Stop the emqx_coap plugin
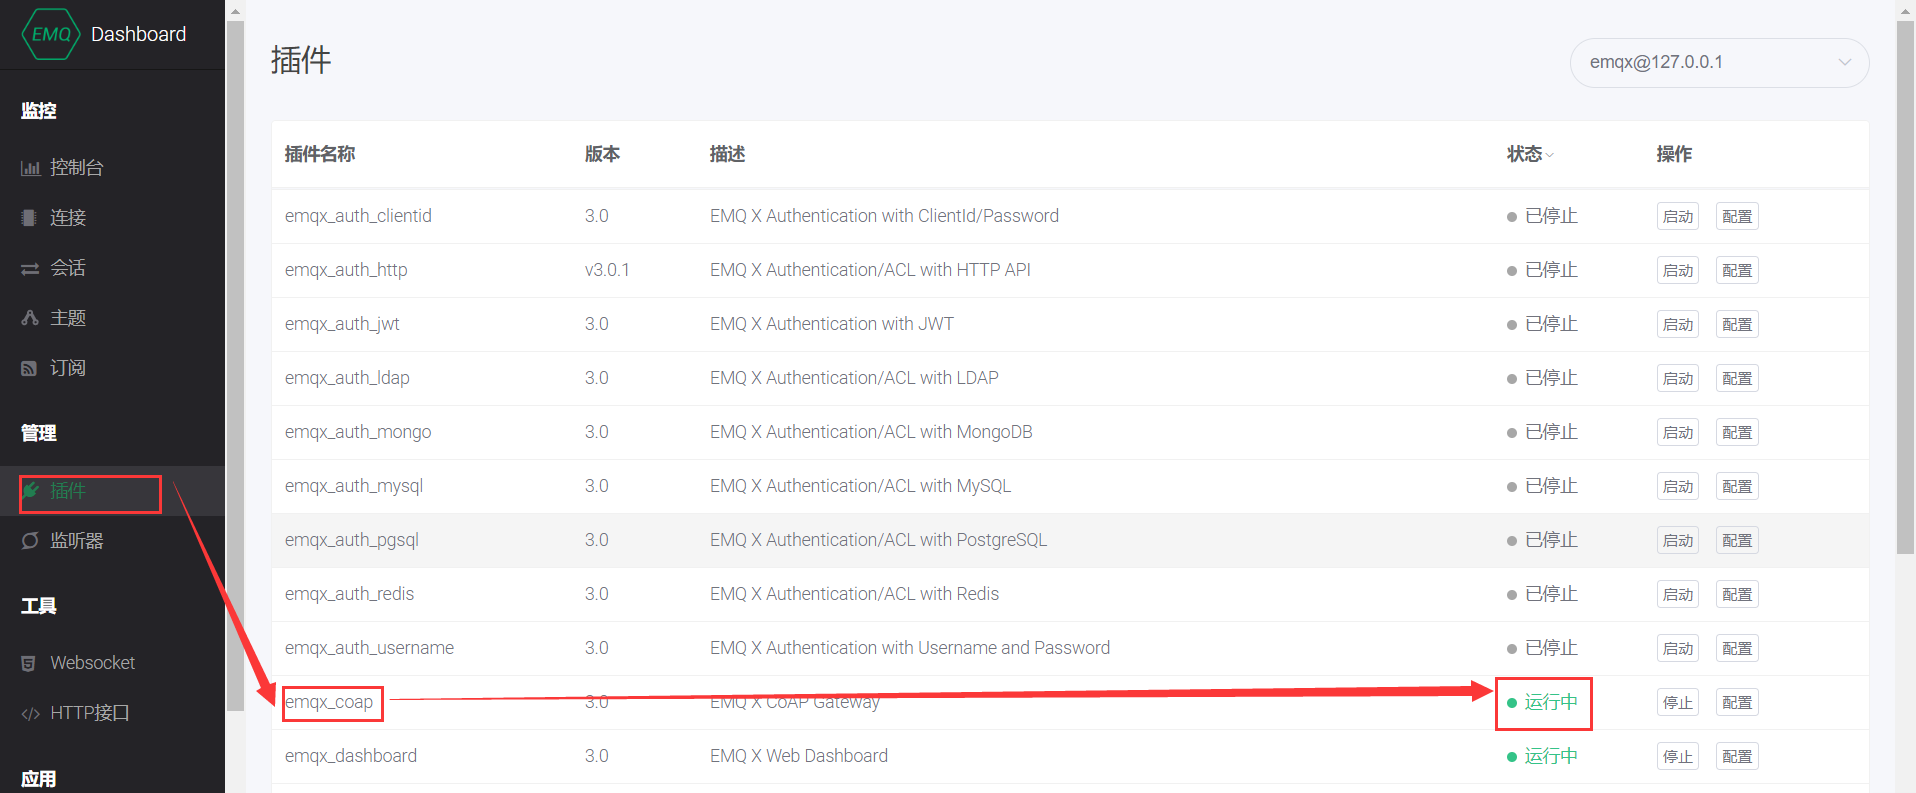Viewport: 1916px width, 793px height. 1677,702
